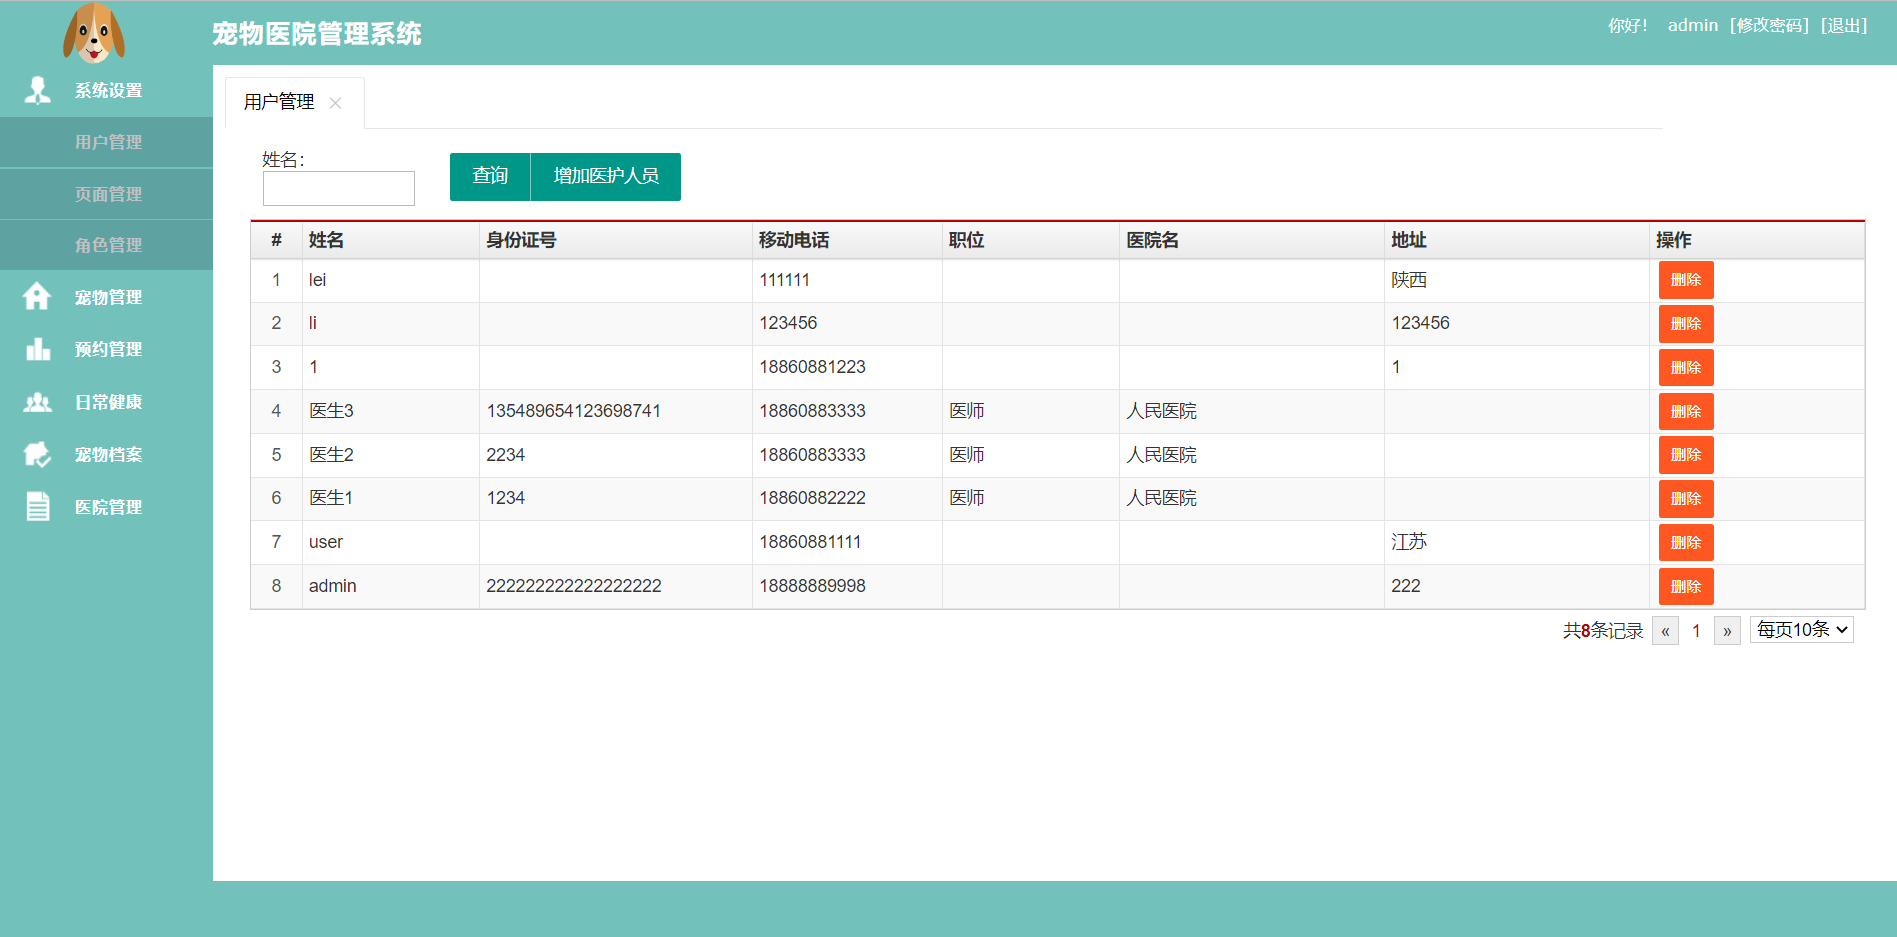Screen dimensions: 1897x937
Task: Click the 预约管理 bar chart icon
Action: point(38,349)
